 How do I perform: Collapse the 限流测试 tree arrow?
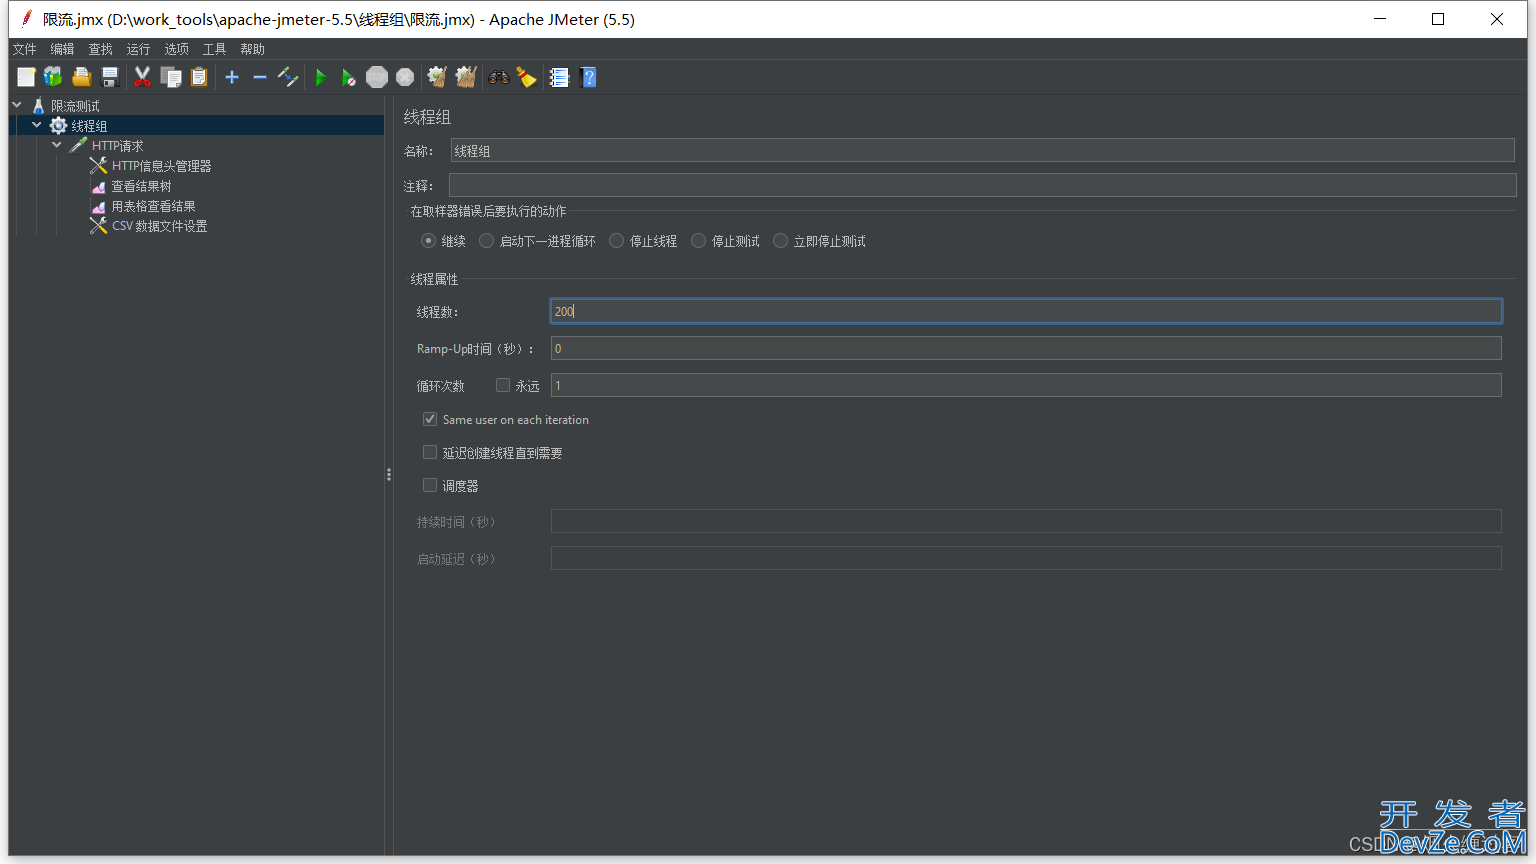(x=17, y=105)
